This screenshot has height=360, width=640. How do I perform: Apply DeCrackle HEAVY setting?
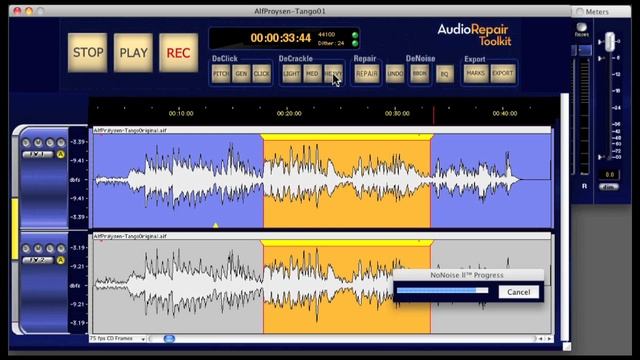pos(333,74)
